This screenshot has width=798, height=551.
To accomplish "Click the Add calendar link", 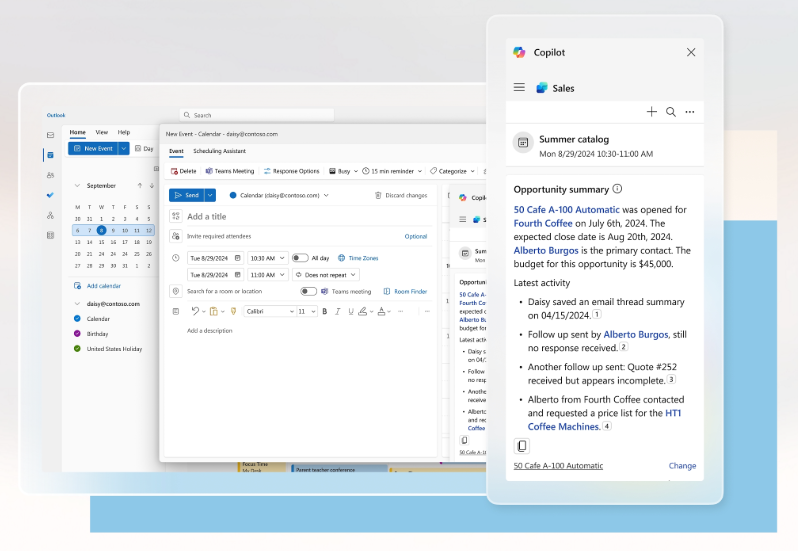I will tap(98, 286).
